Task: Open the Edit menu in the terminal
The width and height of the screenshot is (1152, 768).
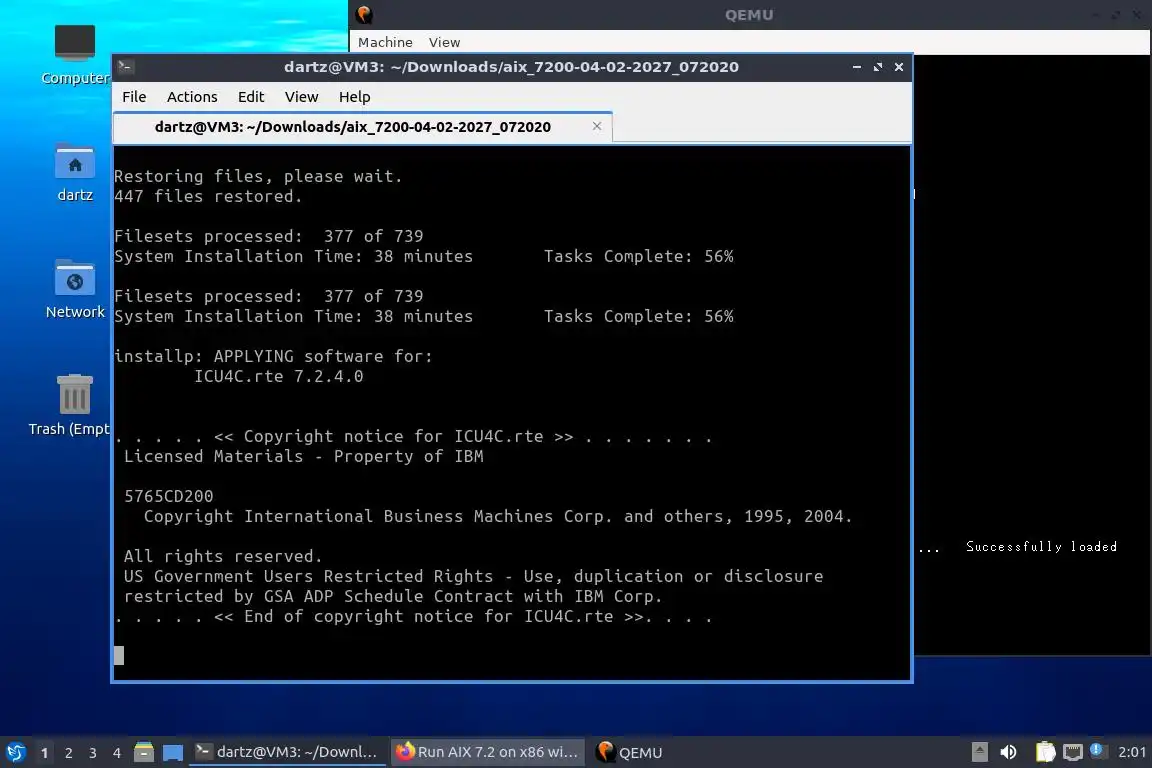Action: coord(251,97)
